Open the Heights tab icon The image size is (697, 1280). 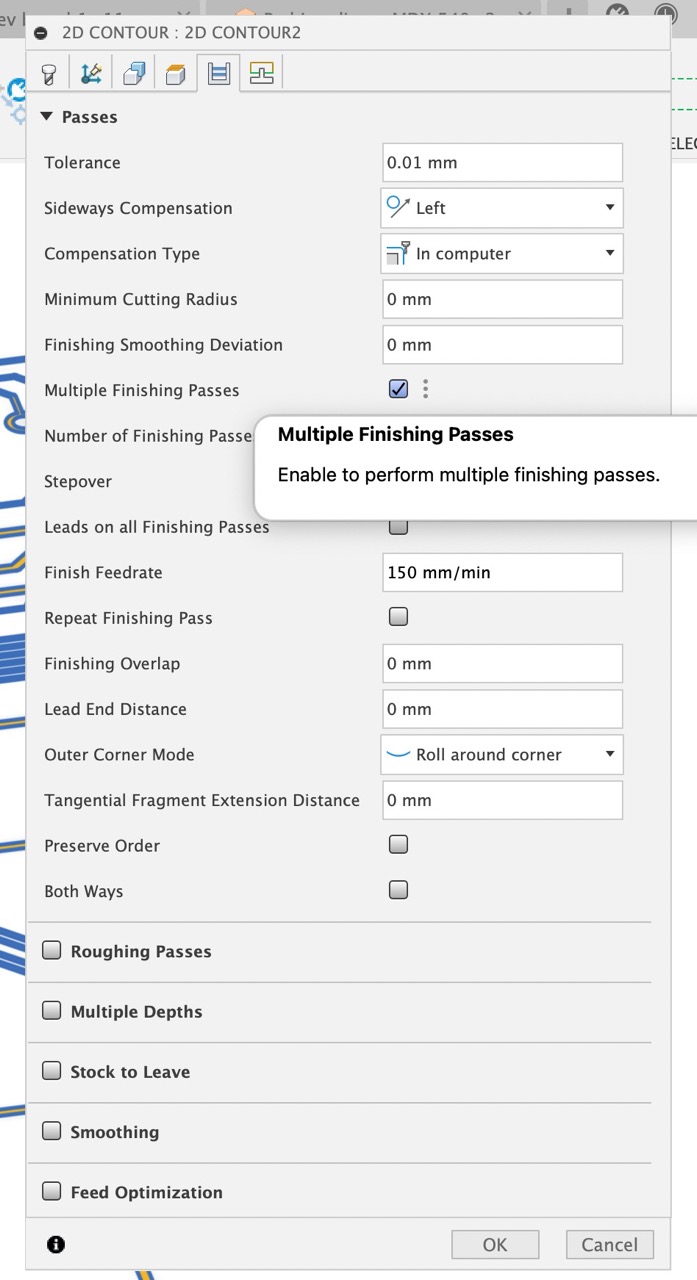[x=134, y=73]
